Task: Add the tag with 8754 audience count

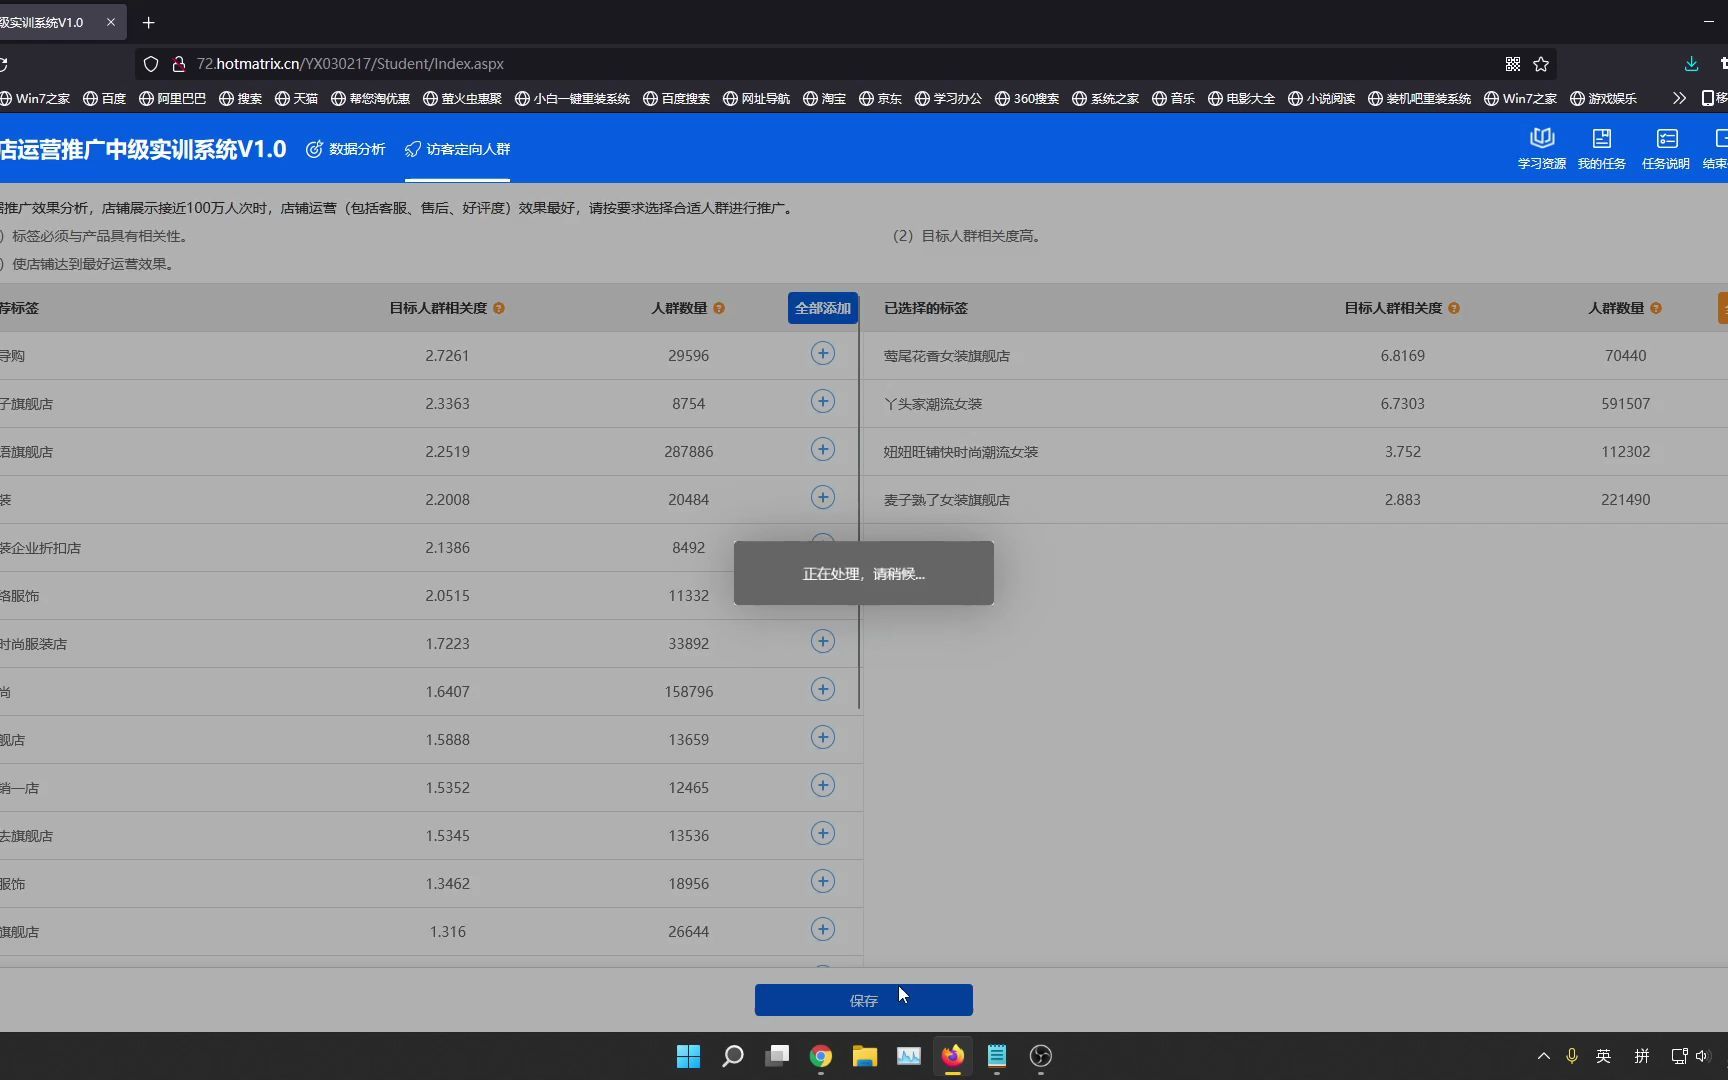Action: pos(822,402)
